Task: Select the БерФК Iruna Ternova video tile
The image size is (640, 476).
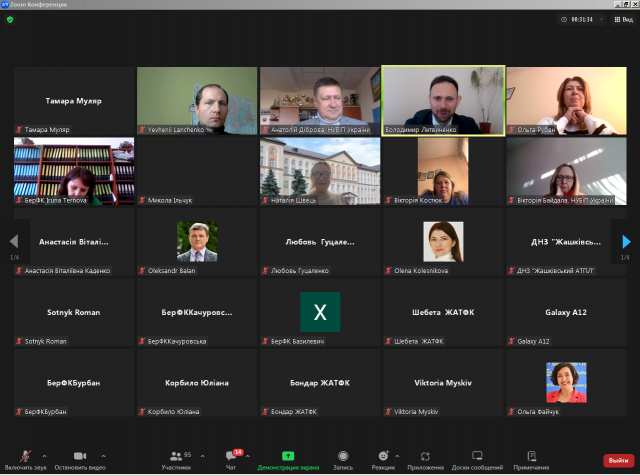Action: coord(74,171)
